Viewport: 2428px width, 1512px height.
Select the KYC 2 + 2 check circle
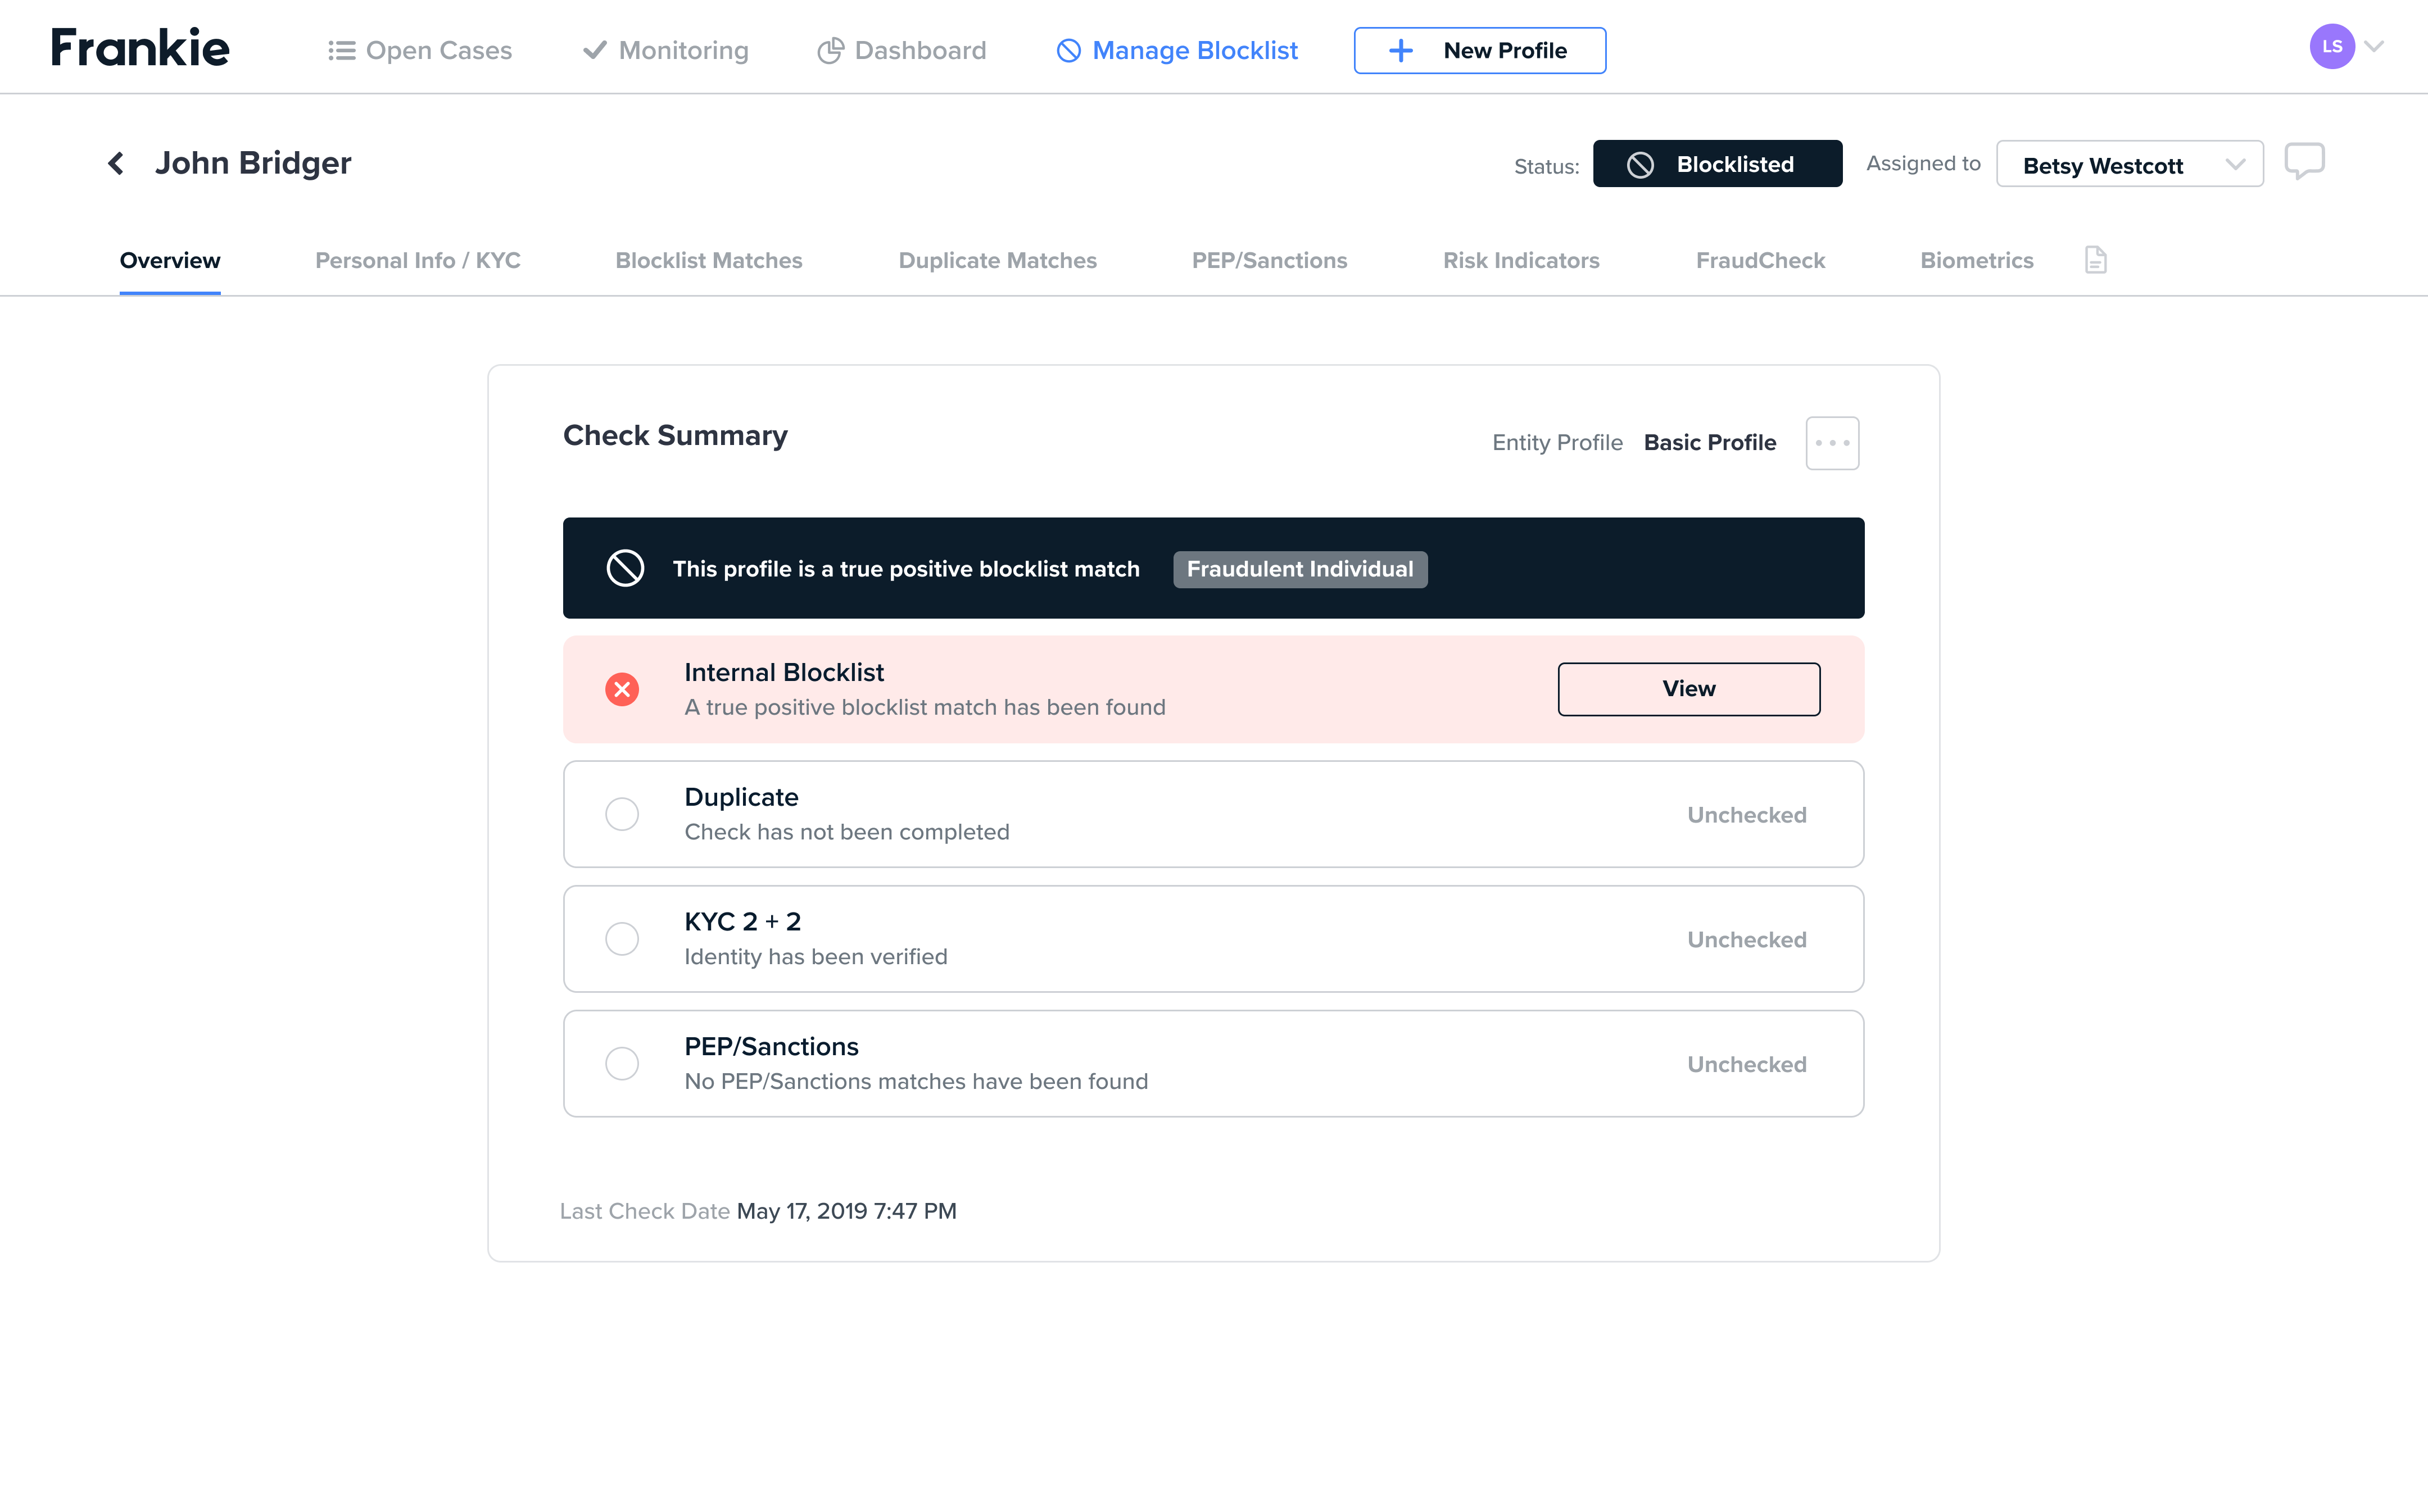click(622, 939)
